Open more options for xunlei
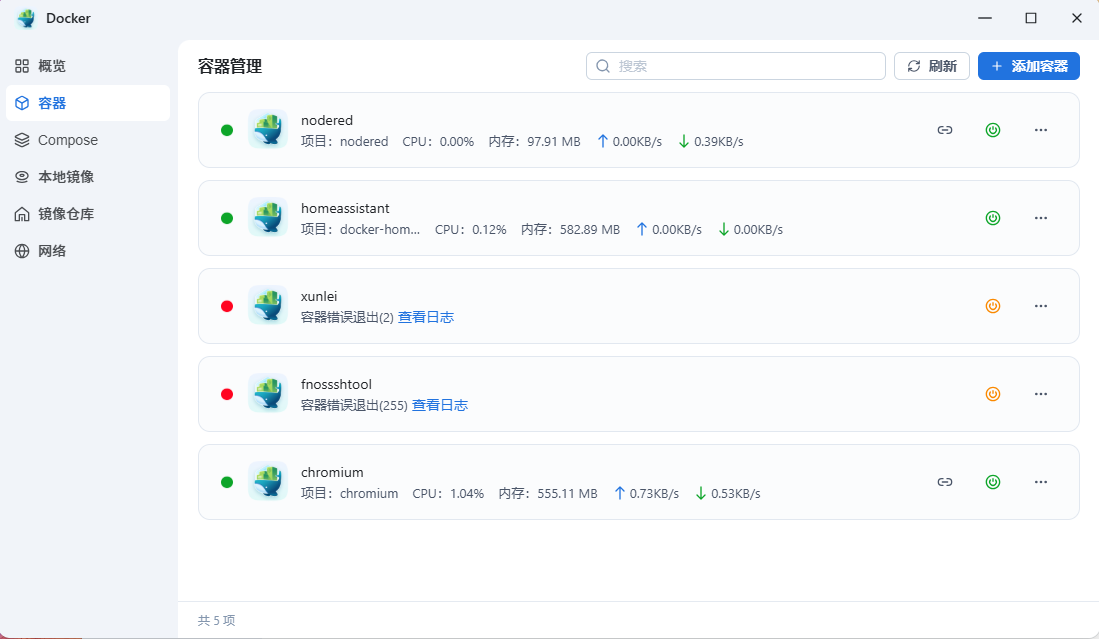 click(x=1041, y=305)
